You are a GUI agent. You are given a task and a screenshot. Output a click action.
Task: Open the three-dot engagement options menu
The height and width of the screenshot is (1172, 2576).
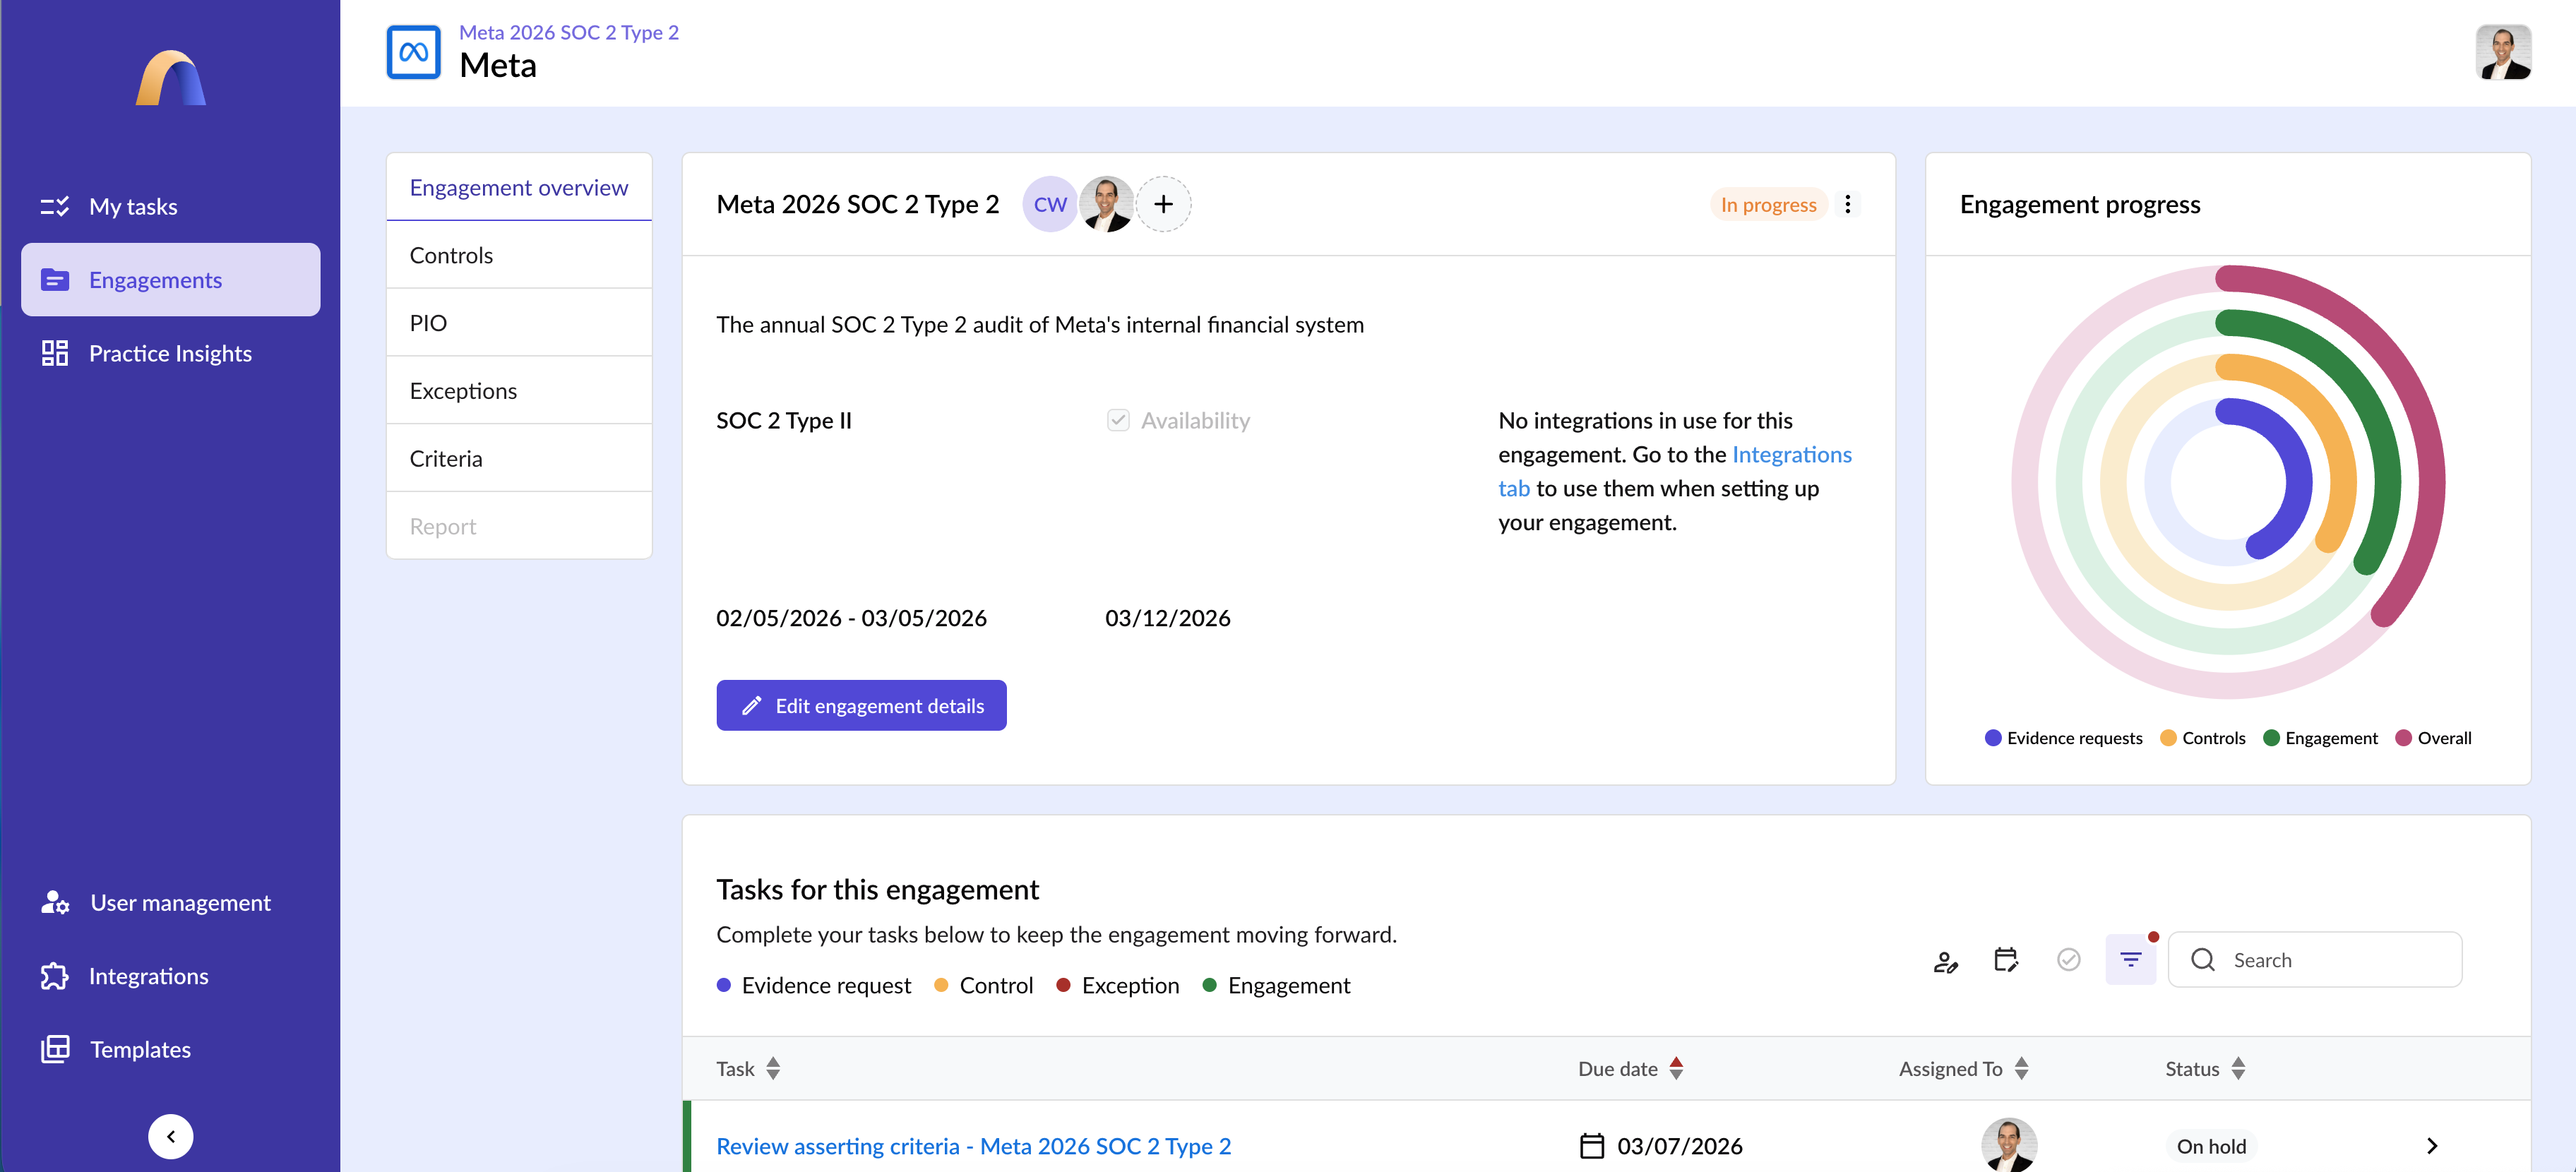1847,205
